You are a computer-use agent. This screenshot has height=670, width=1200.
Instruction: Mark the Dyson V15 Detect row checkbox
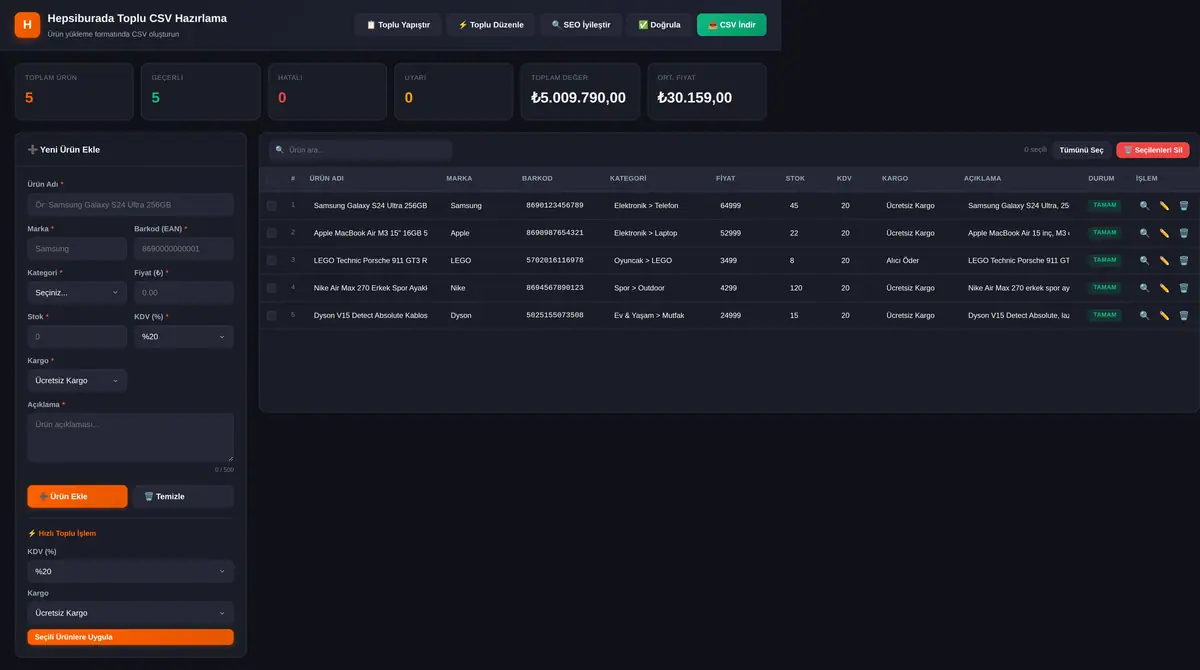click(x=271, y=315)
